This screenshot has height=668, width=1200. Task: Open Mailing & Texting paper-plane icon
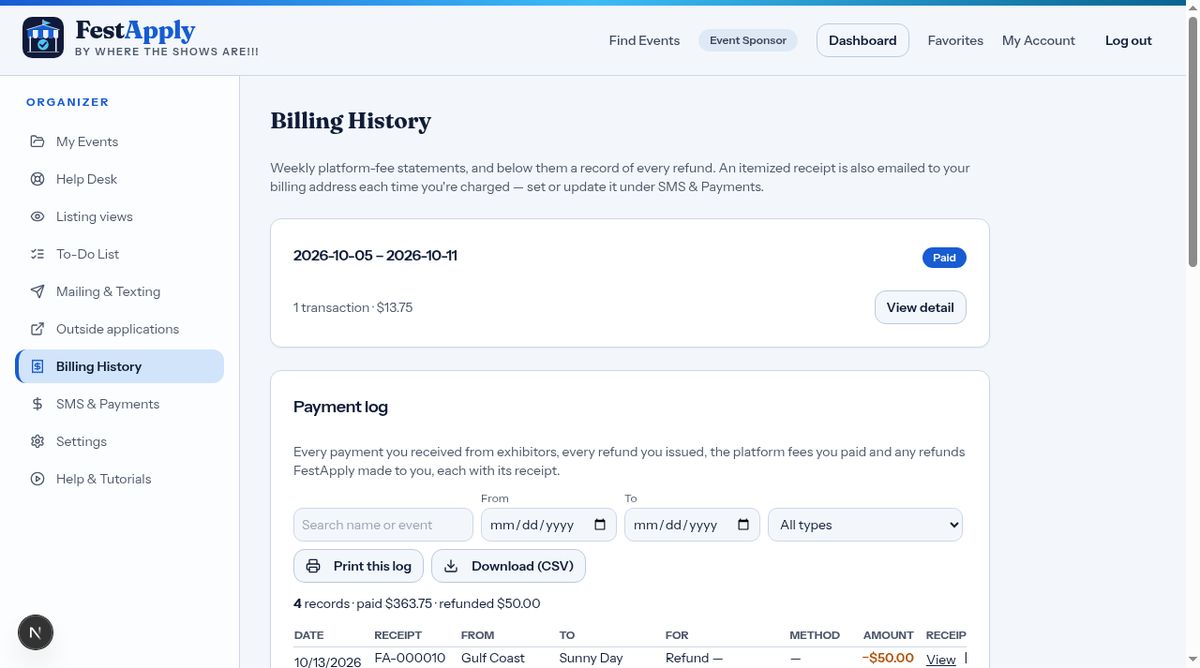(37, 291)
